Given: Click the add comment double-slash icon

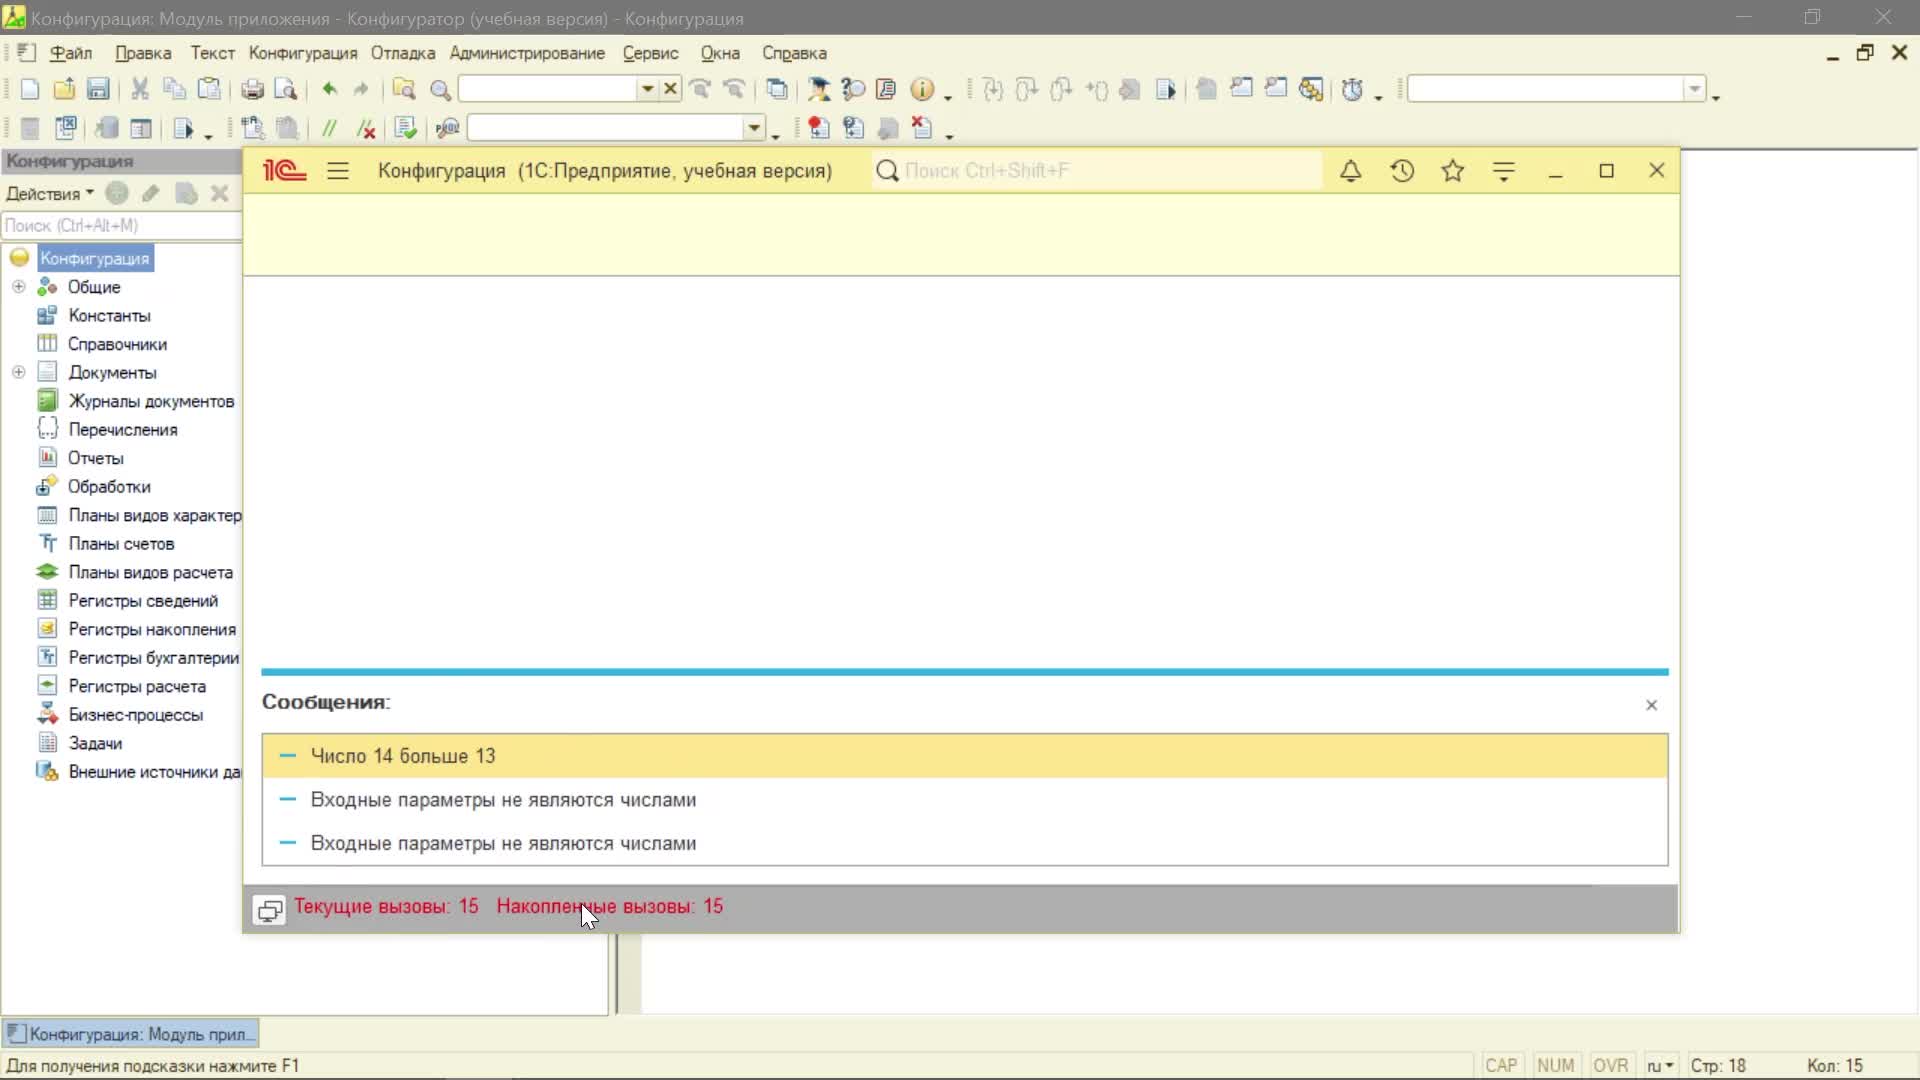Looking at the screenshot, I should 329,128.
